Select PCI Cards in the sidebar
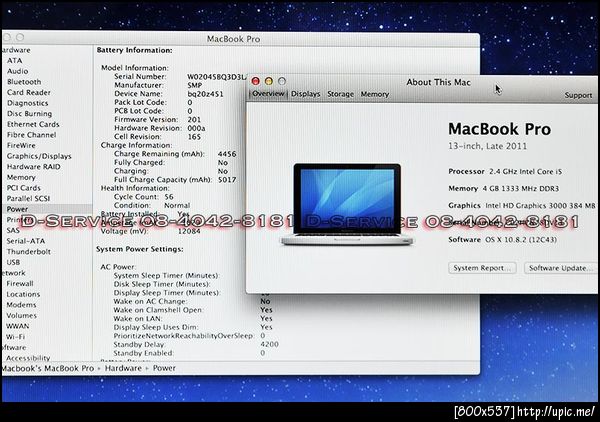Viewport: 600px width, 422px height. click(23, 188)
